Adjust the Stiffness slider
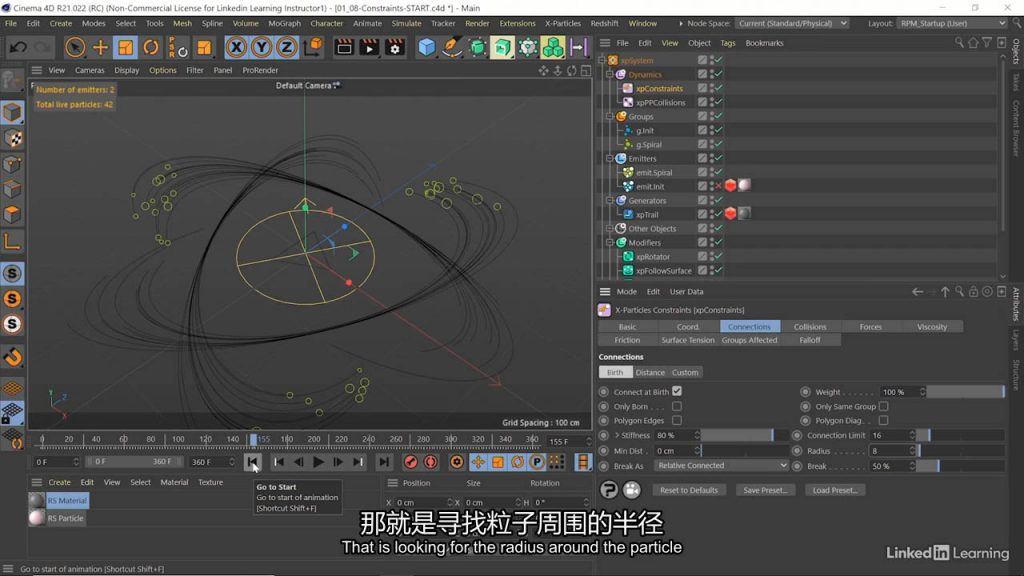The image size is (1024, 576). pos(744,435)
